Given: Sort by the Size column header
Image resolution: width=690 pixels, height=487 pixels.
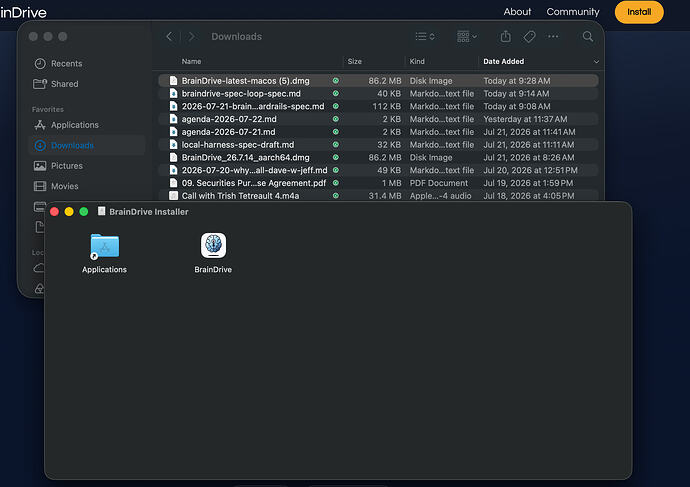Looking at the screenshot, I should click(355, 62).
